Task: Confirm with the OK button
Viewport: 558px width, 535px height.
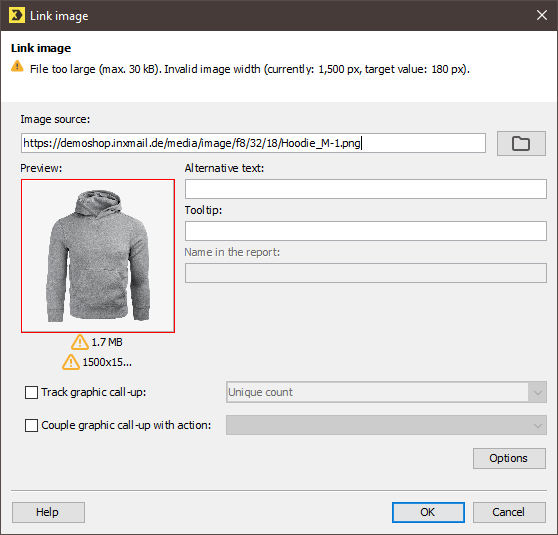Action: pos(428,512)
